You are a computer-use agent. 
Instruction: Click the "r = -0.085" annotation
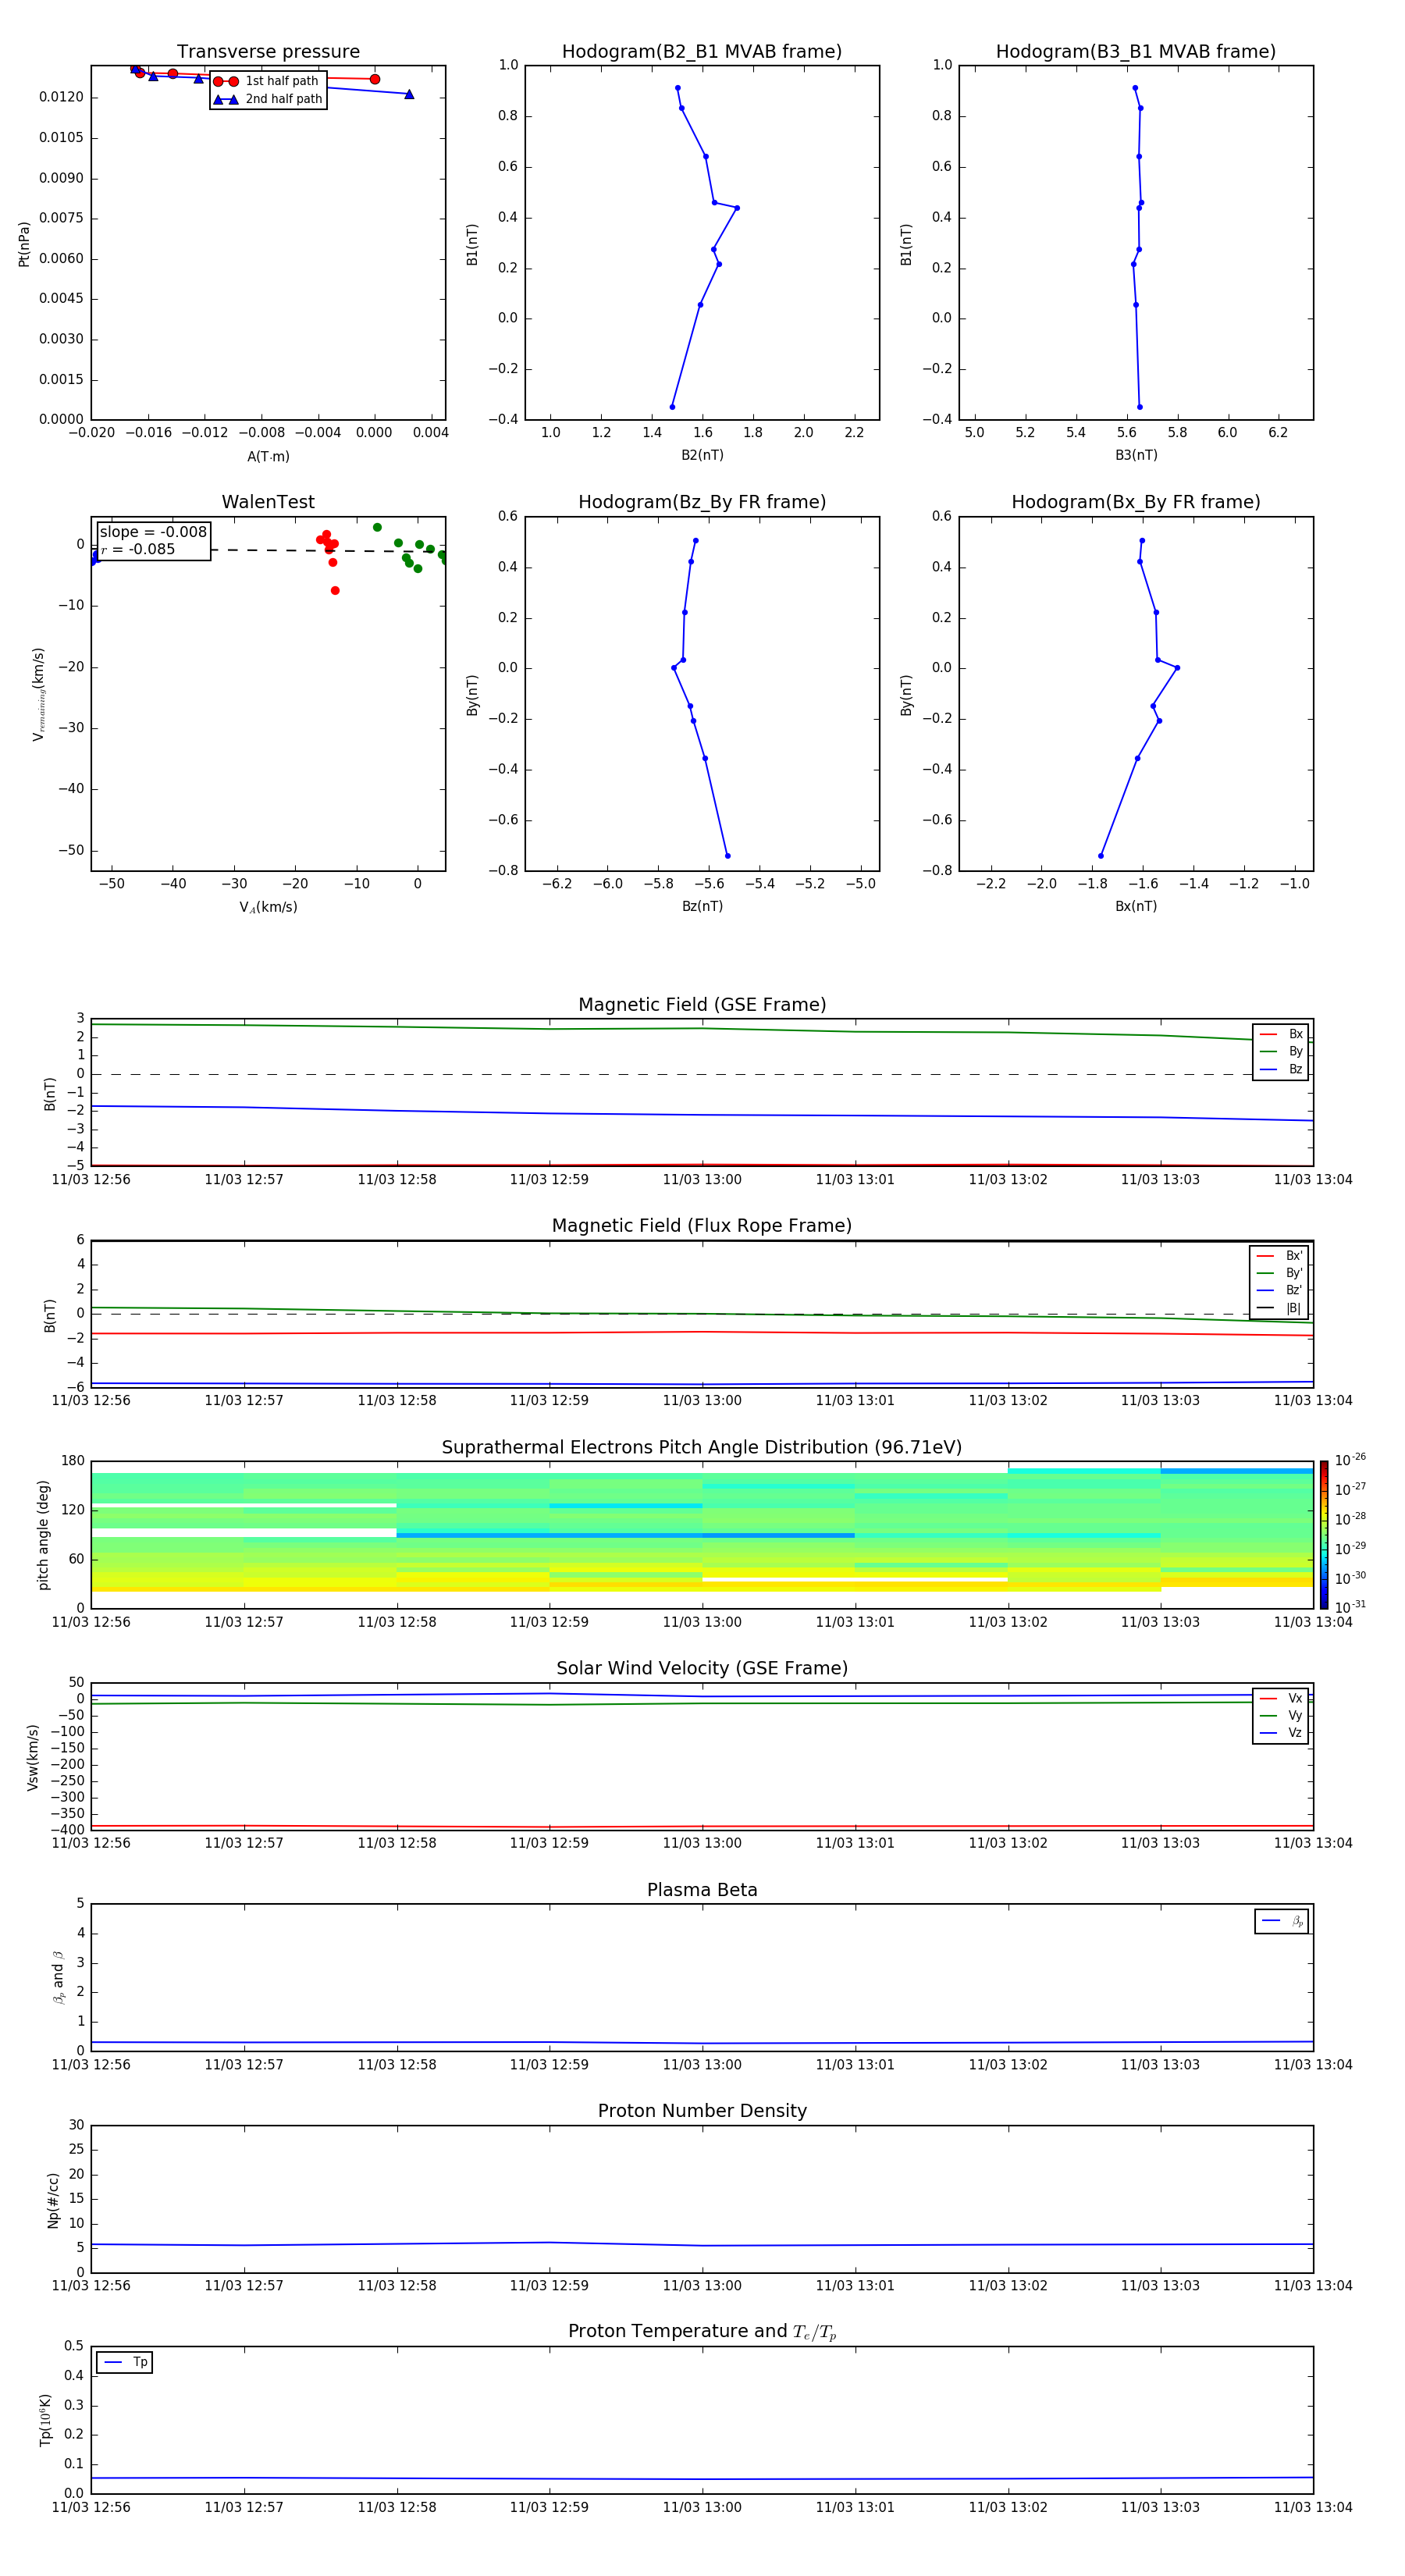point(138,549)
